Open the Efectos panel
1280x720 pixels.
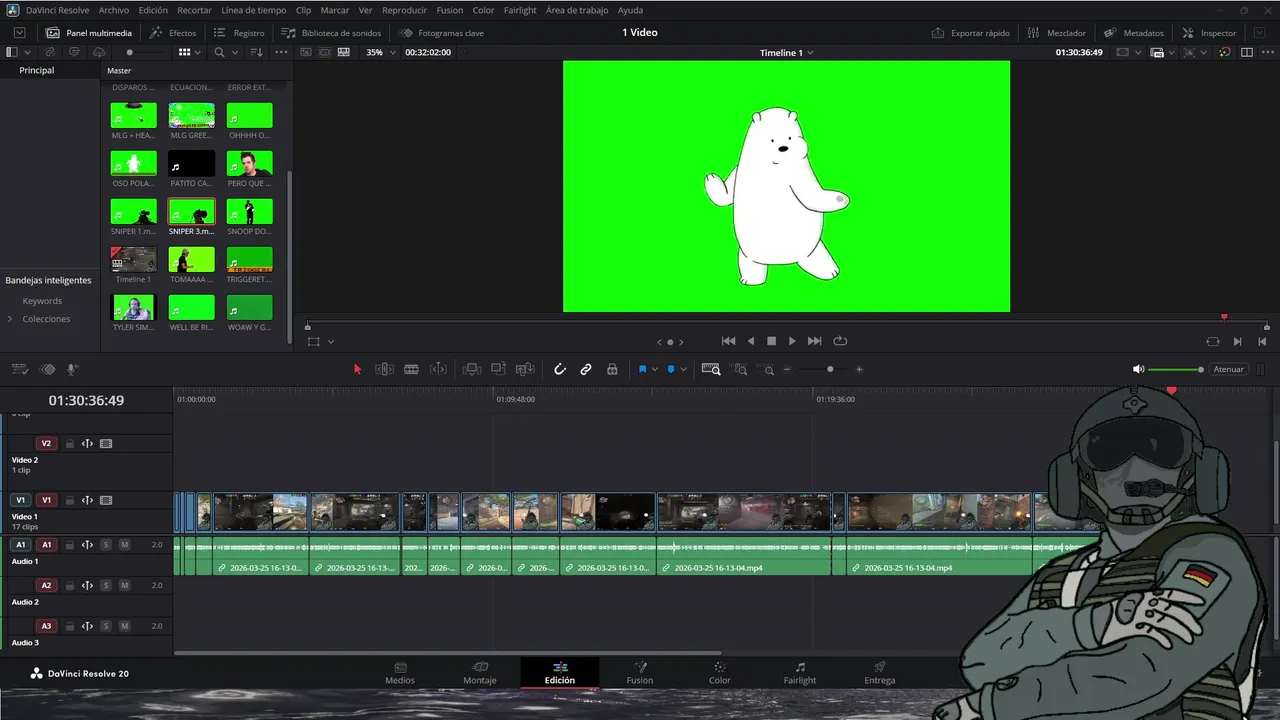coord(172,33)
